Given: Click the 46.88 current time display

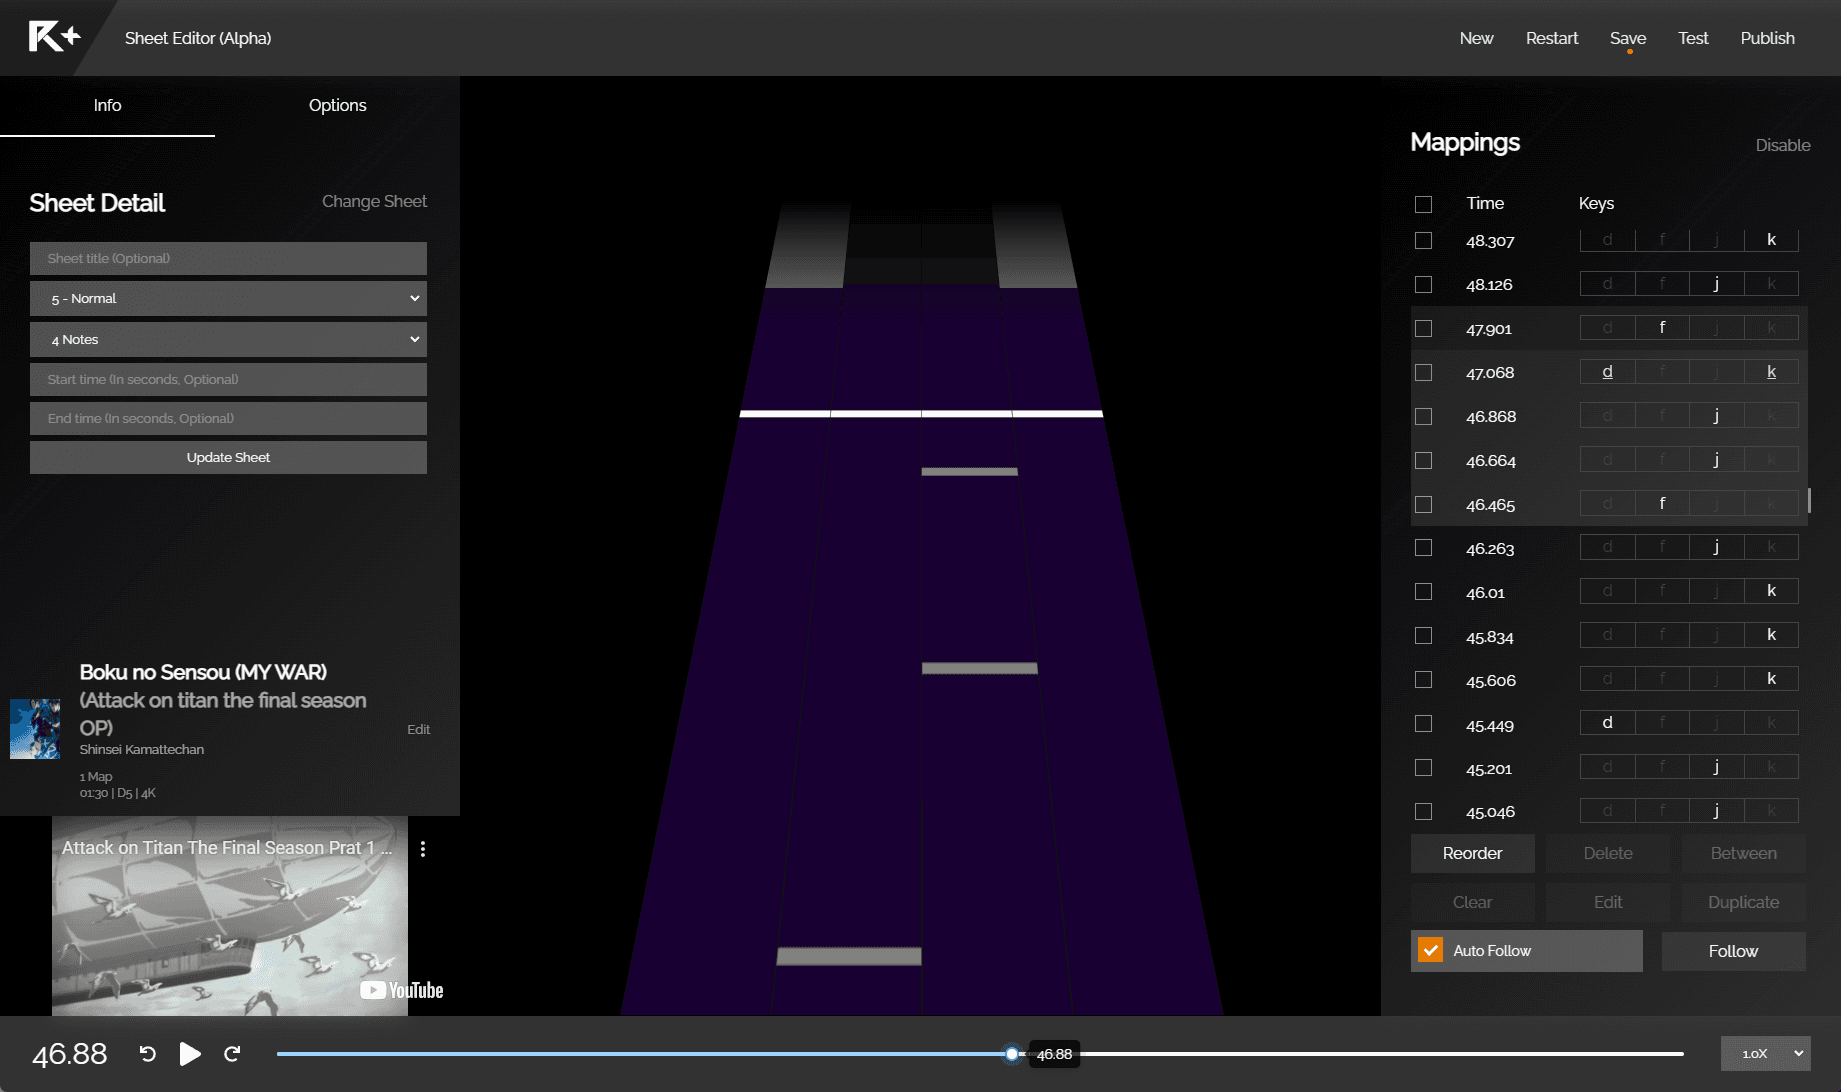Looking at the screenshot, I should [x=70, y=1054].
